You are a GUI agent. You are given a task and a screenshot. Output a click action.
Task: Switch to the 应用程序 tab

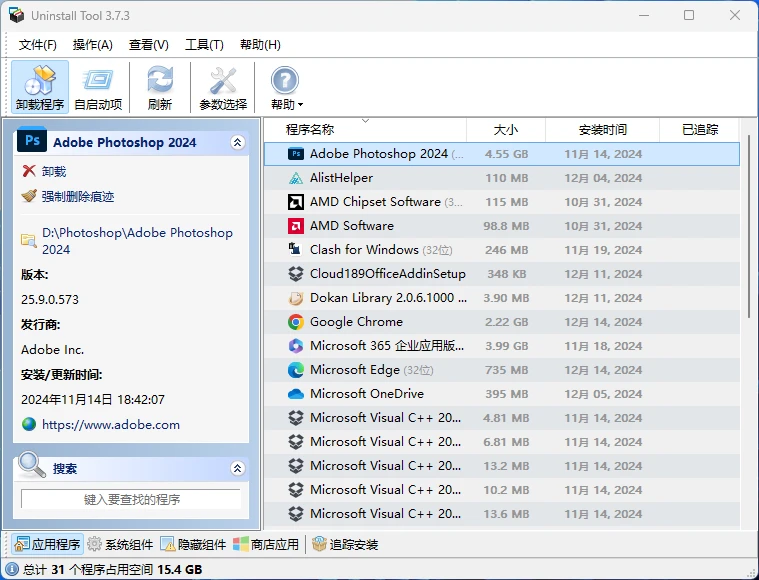click(47, 545)
